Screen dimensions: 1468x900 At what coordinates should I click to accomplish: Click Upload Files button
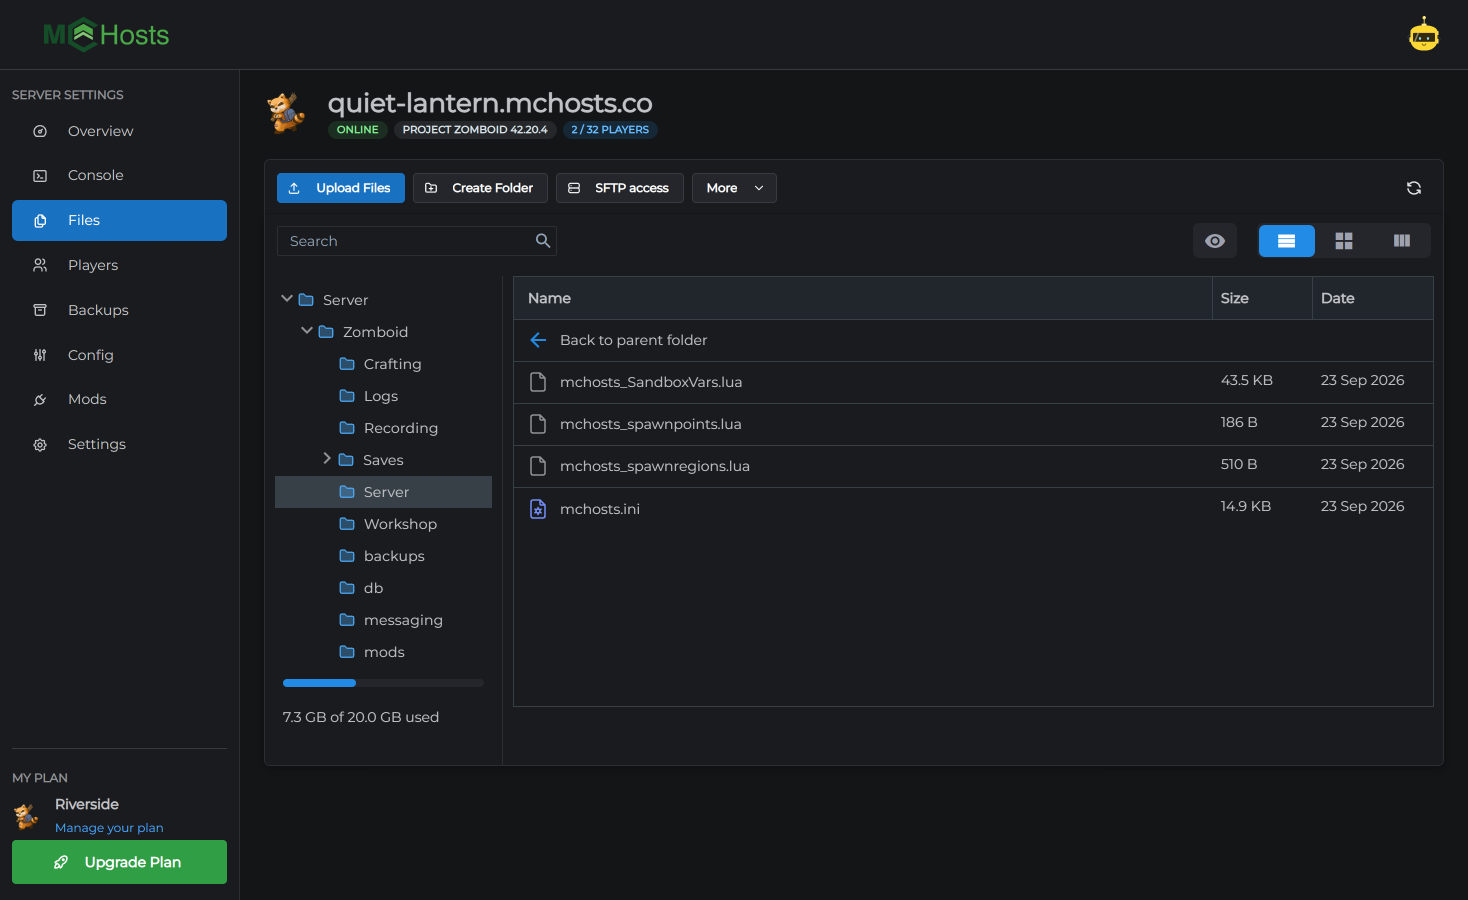pos(341,188)
